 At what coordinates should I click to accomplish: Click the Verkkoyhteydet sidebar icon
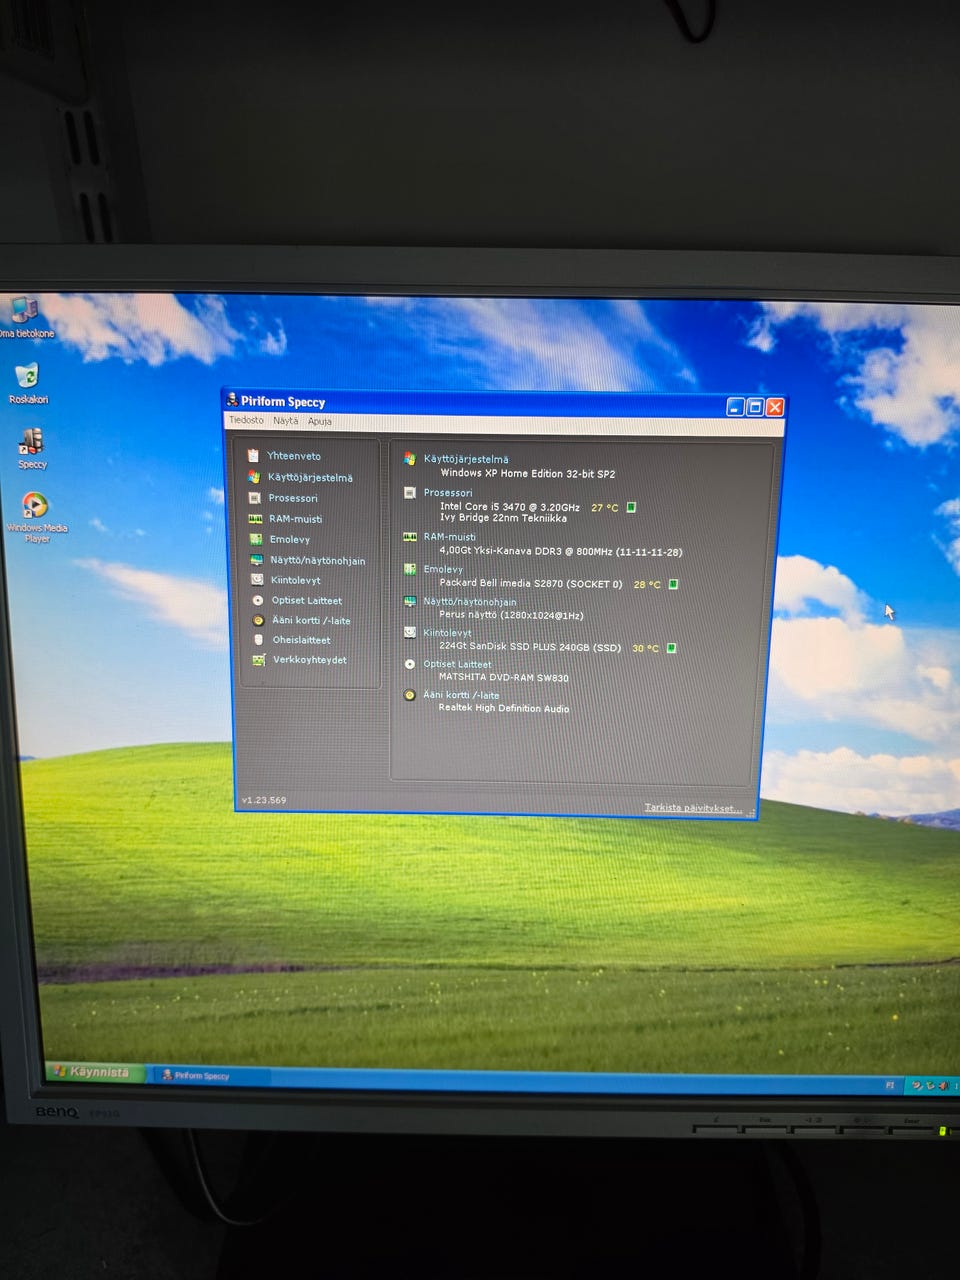click(x=258, y=660)
